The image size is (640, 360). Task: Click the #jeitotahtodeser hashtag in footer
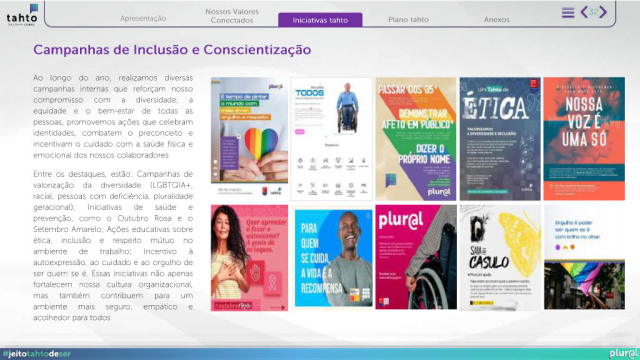[37, 354]
